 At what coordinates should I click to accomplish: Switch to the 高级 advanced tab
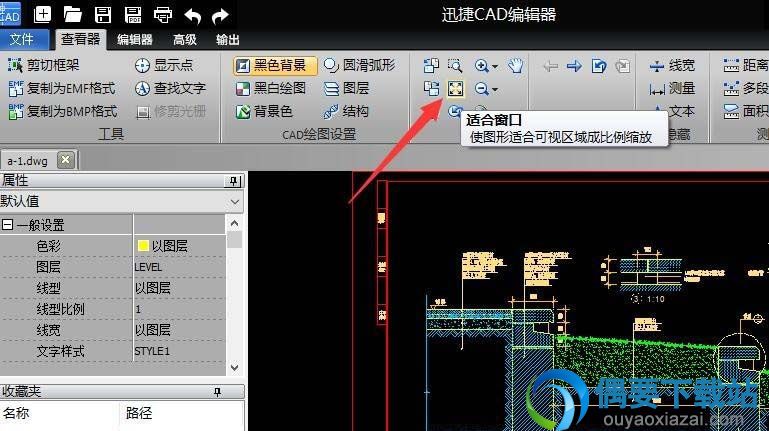coord(185,40)
